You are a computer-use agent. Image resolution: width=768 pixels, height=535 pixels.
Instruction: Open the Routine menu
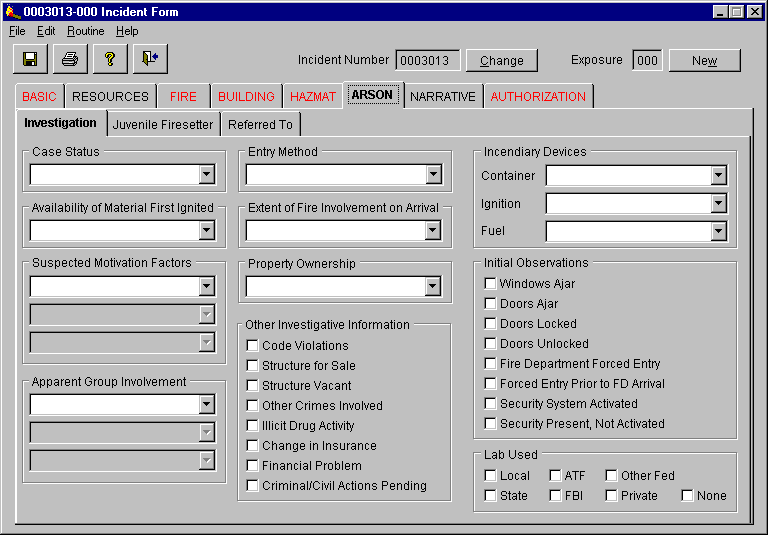tap(85, 31)
